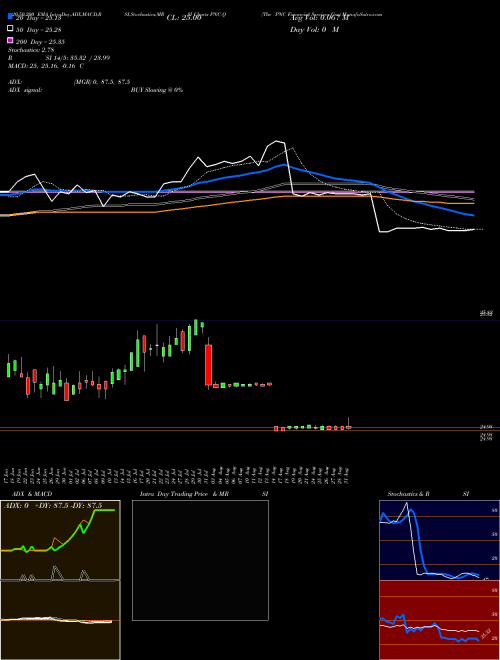The height and width of the screenshot is (660, 500).
Task: Click the 'BUY Slowing @ 0%' signal text
Action: tap(157, 90)
